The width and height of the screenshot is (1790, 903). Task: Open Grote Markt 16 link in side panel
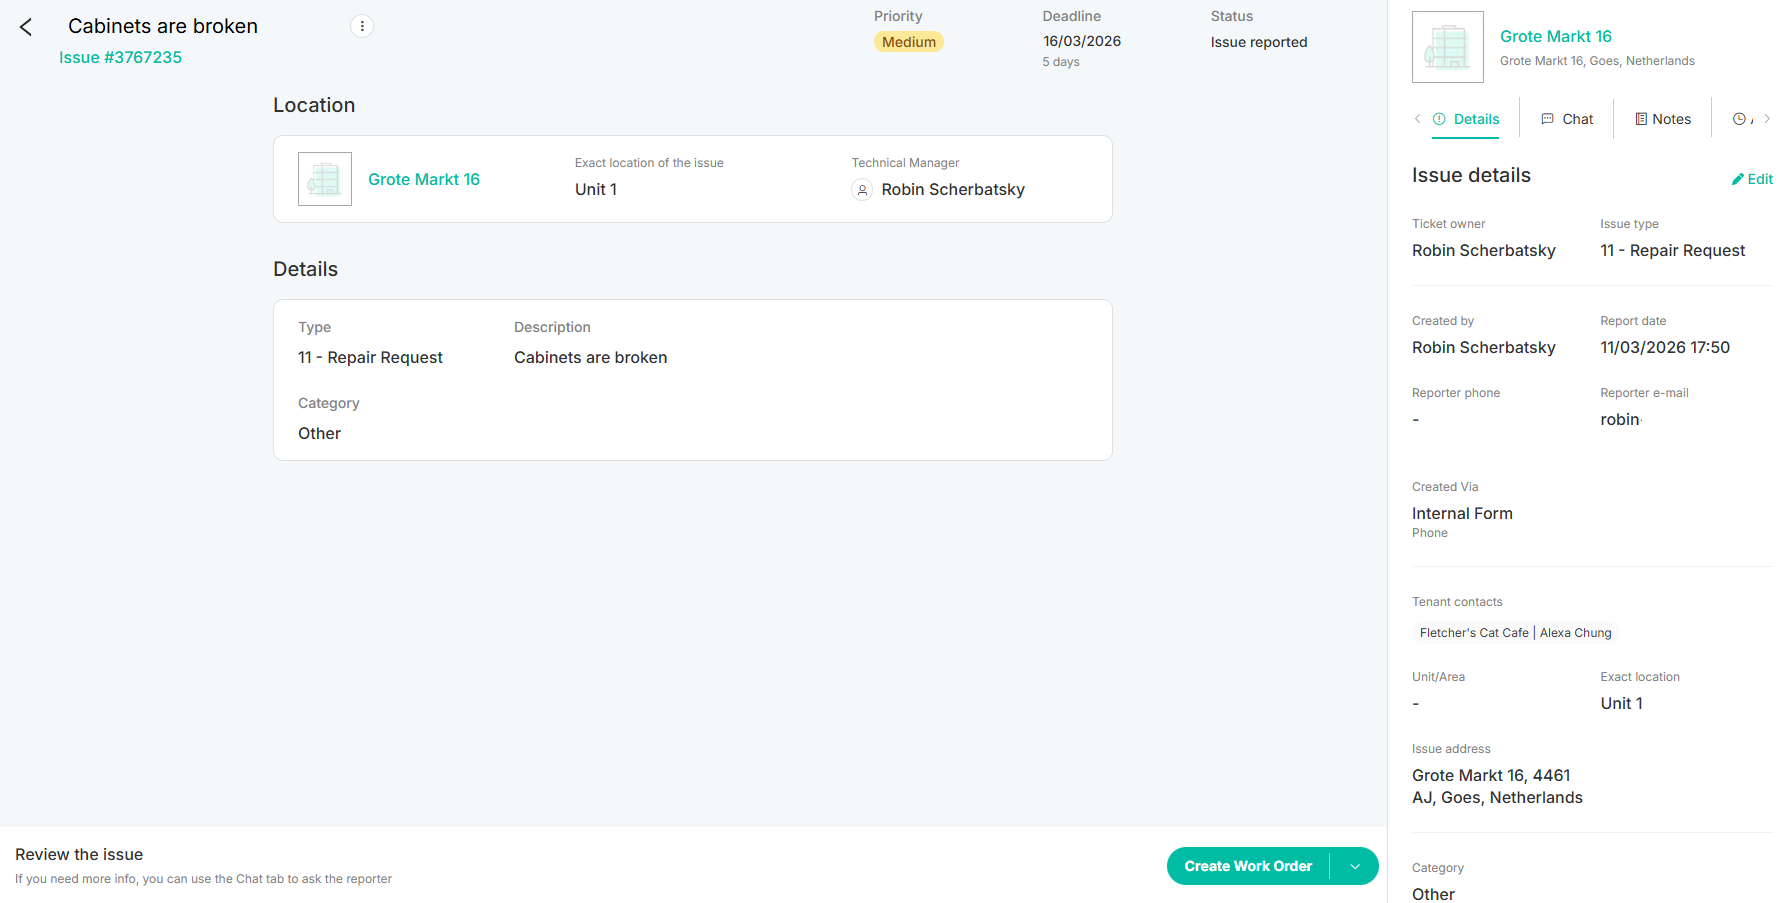point(1555,36)
